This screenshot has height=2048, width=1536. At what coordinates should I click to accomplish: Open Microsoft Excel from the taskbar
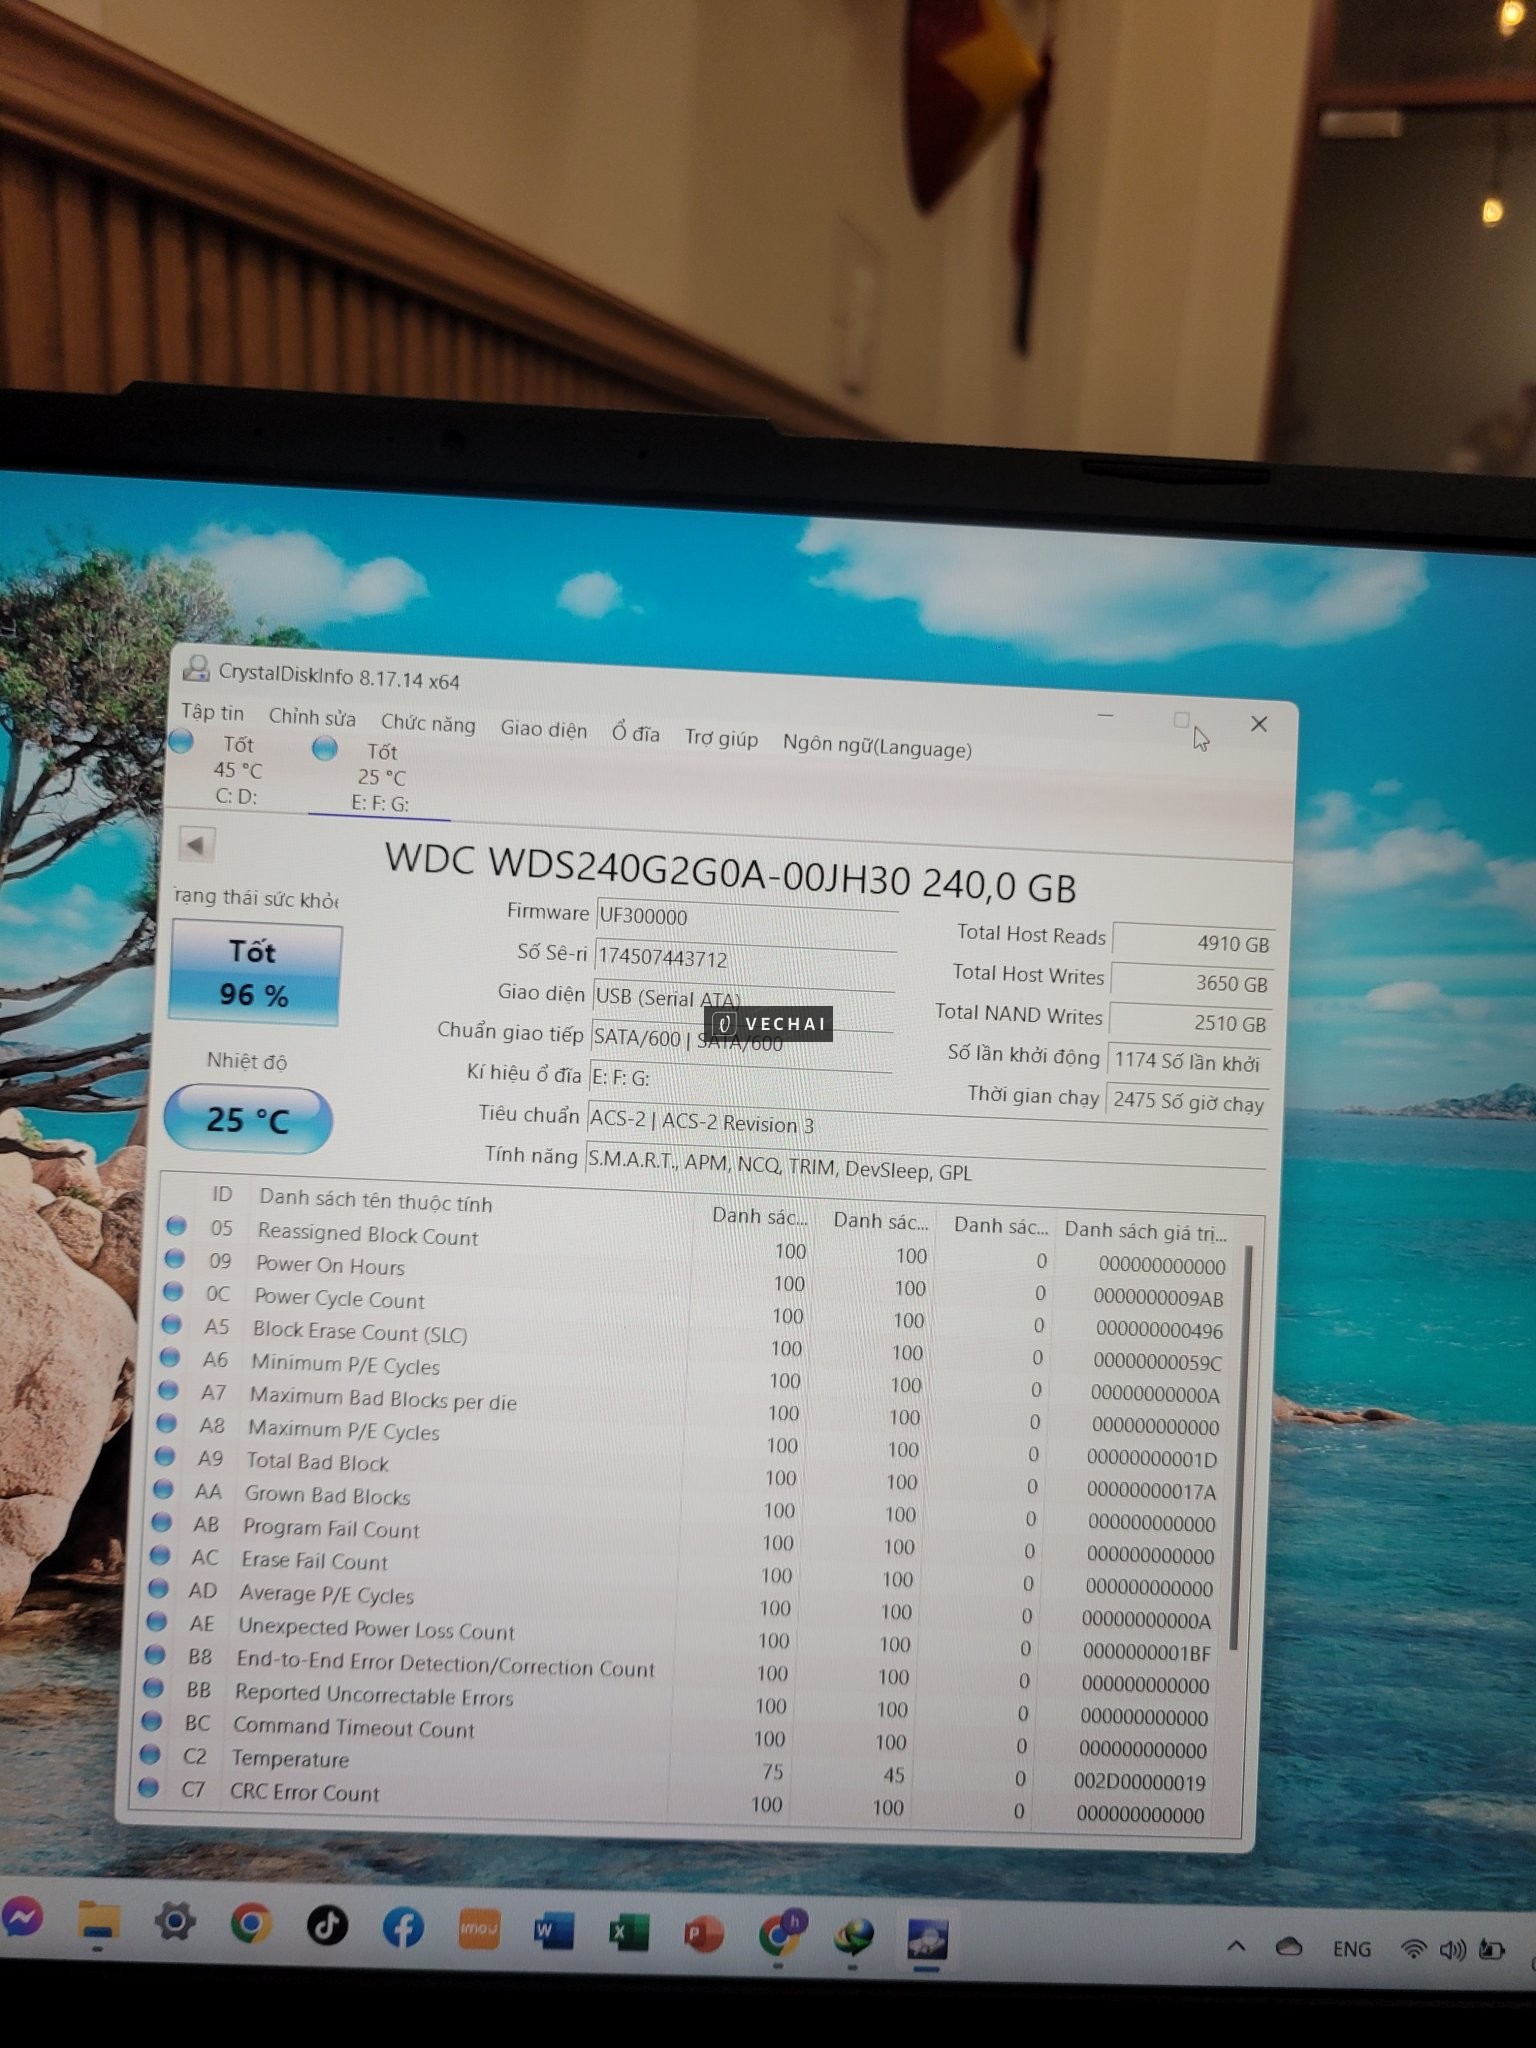[628, 1933]
